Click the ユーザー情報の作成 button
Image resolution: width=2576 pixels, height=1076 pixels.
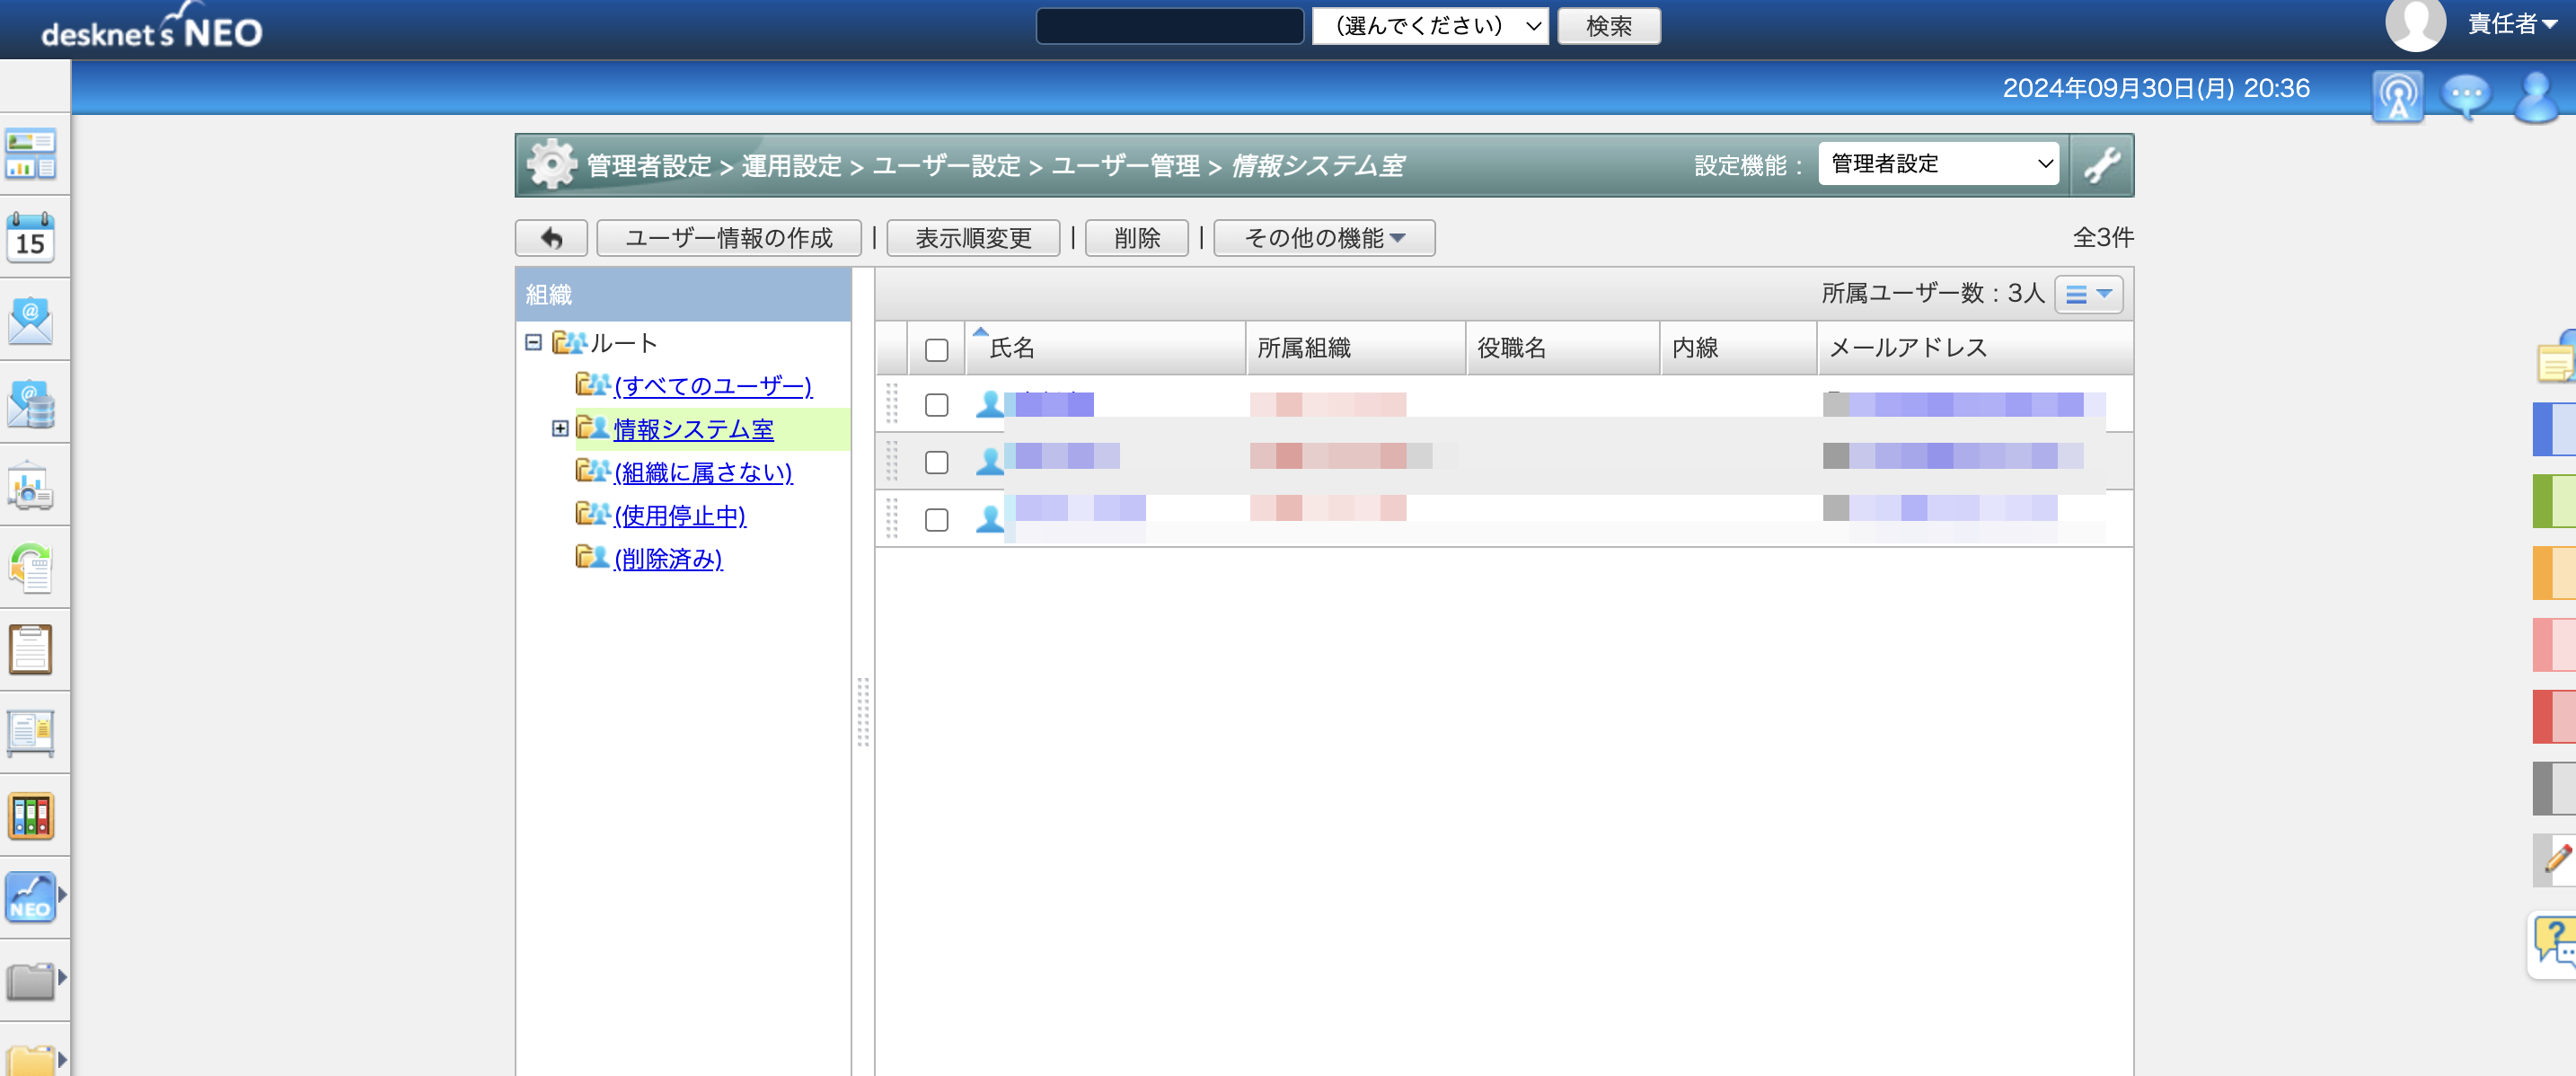pos(728,238)
